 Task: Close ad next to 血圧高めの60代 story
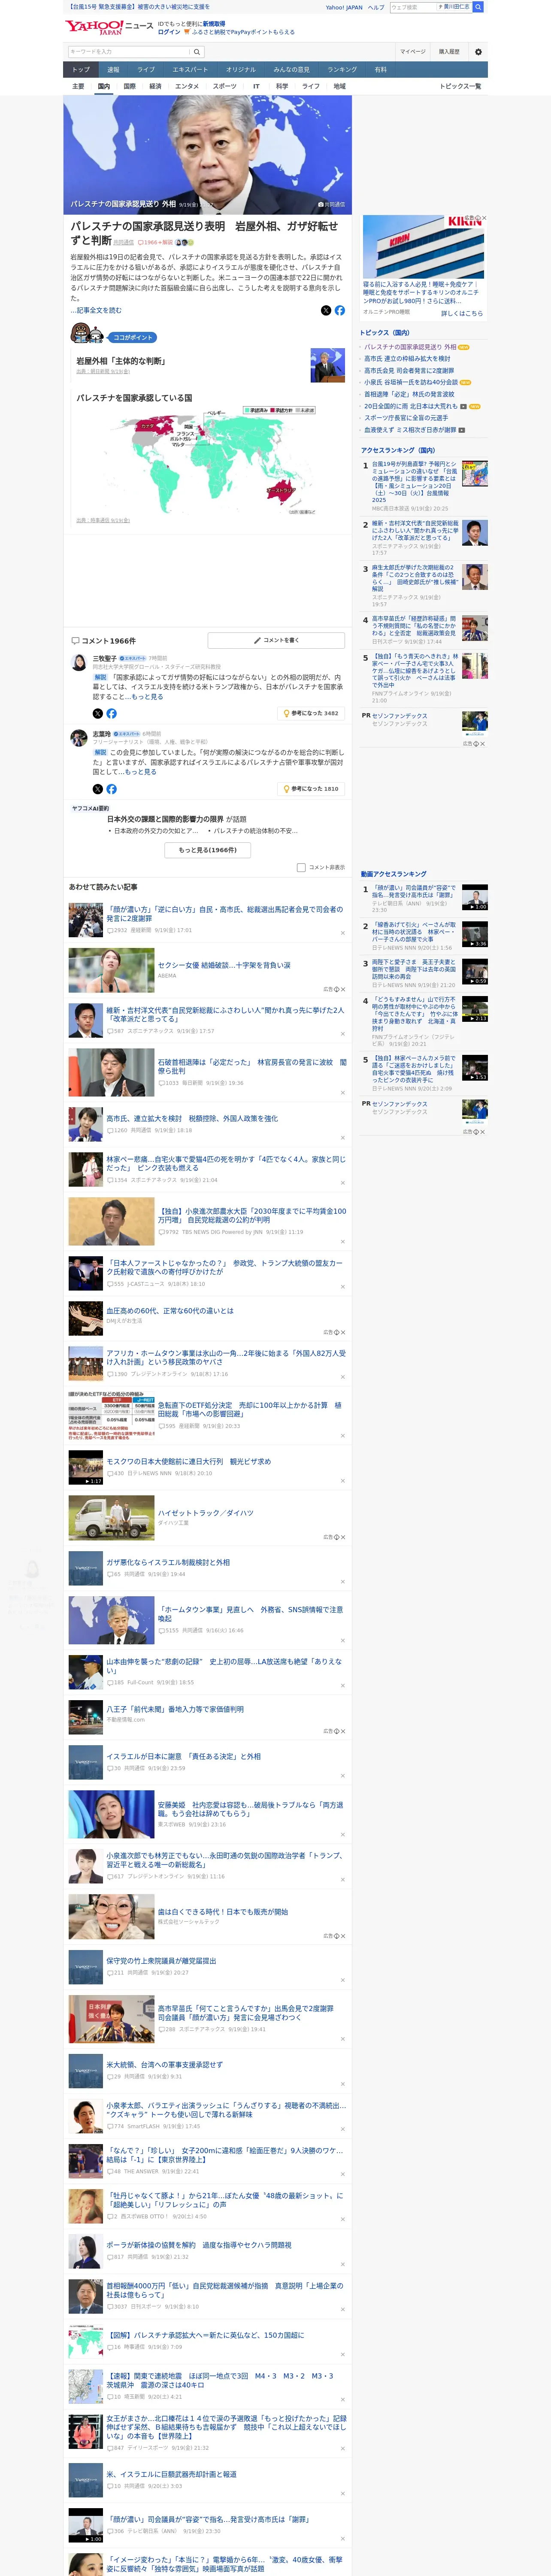[x=342, y=1332]
